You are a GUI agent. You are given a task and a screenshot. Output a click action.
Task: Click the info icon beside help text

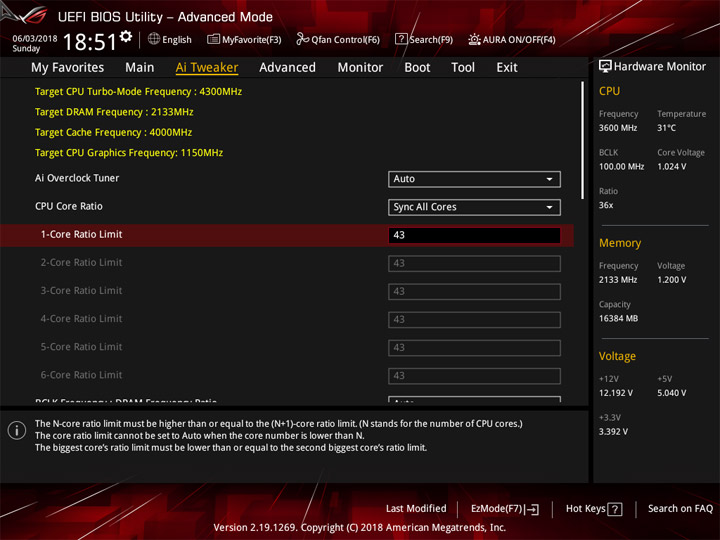(17, 430)
